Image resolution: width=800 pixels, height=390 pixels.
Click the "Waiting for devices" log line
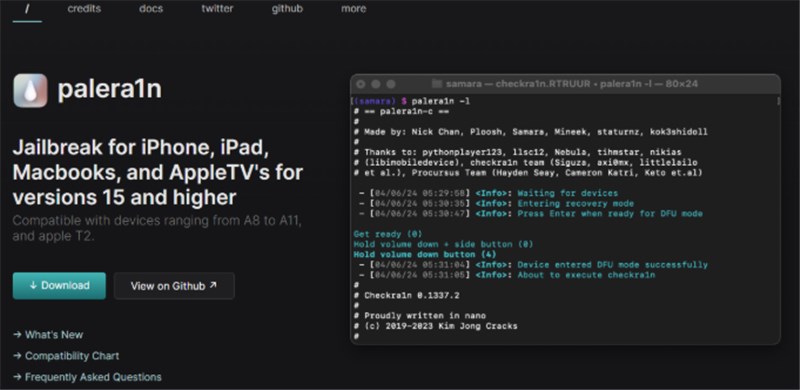click(485, 193)
